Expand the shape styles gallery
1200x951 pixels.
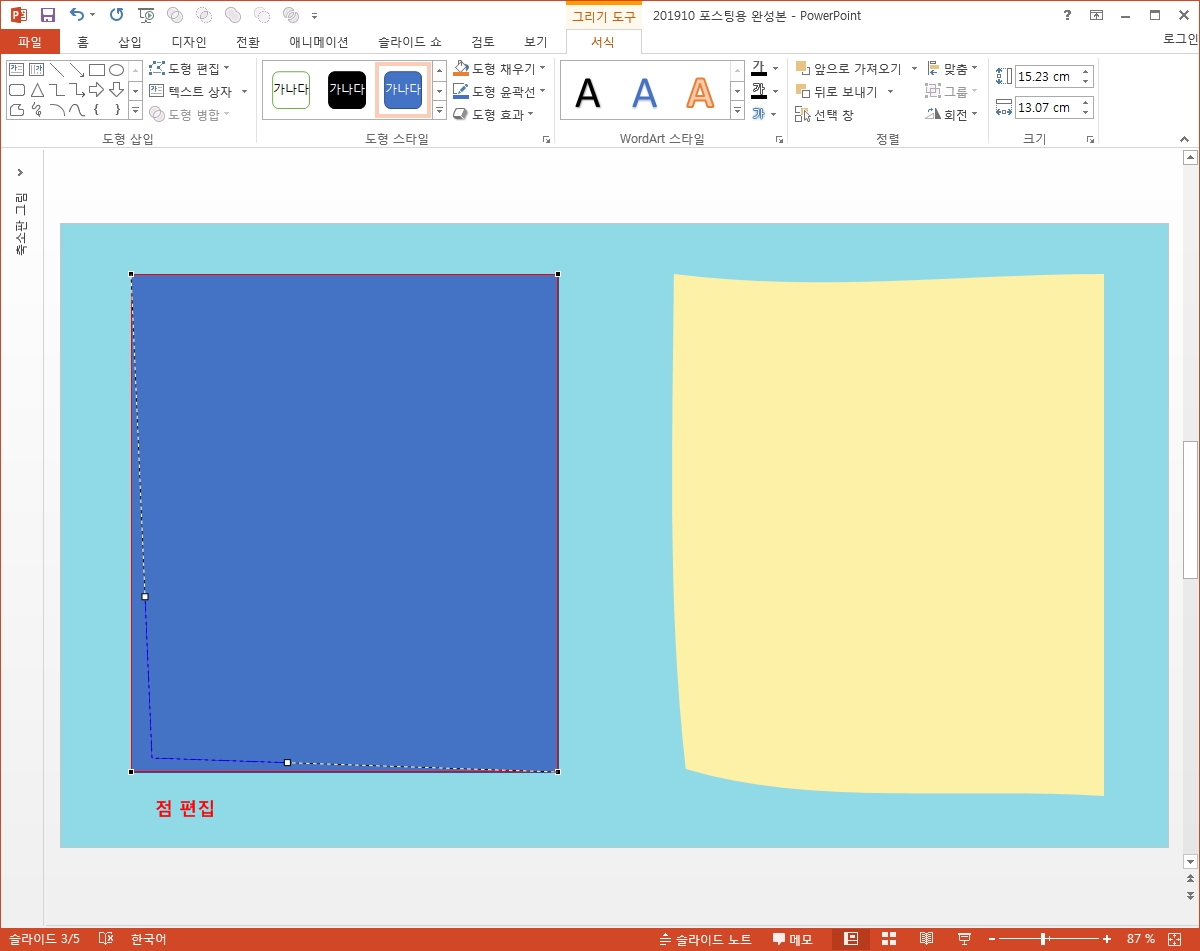[440, 111]
